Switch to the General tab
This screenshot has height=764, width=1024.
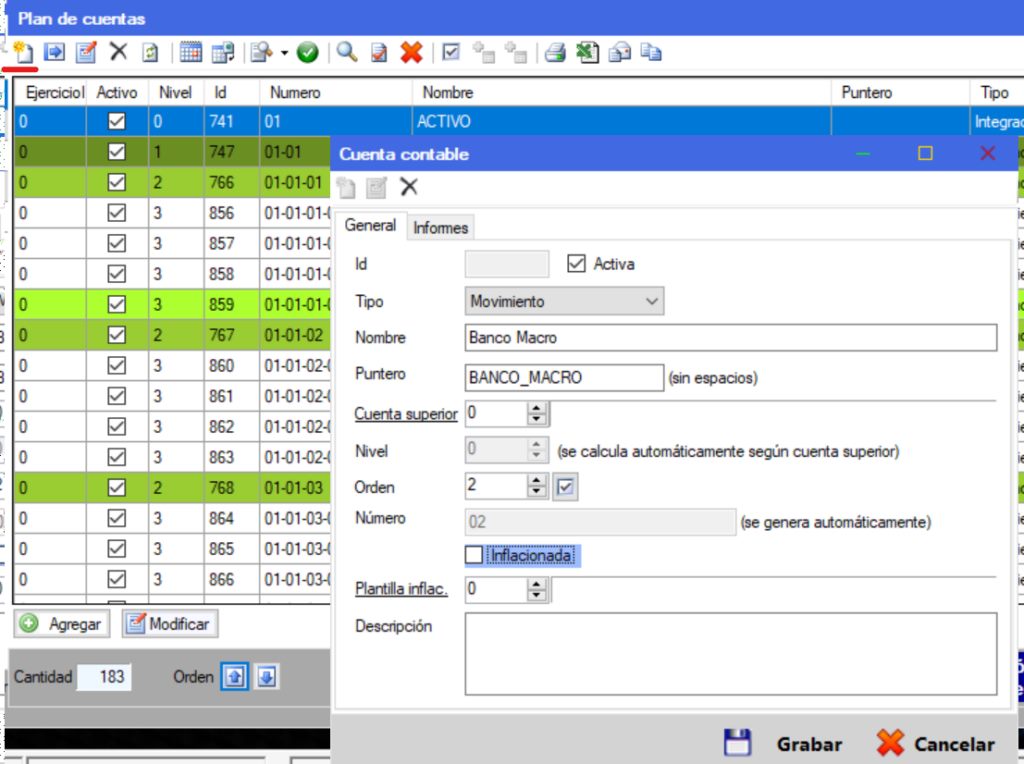coord(370,225)
